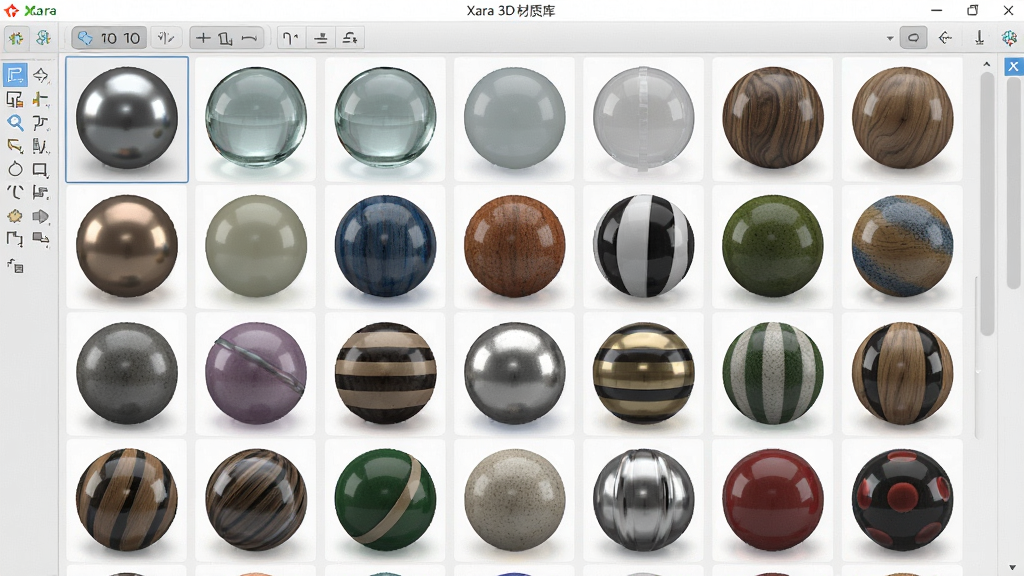This screenshot has width=1024, height=576.
Task: Select the purple sphere with silver band
Action: pyautogui.click(x=255, y=373)
